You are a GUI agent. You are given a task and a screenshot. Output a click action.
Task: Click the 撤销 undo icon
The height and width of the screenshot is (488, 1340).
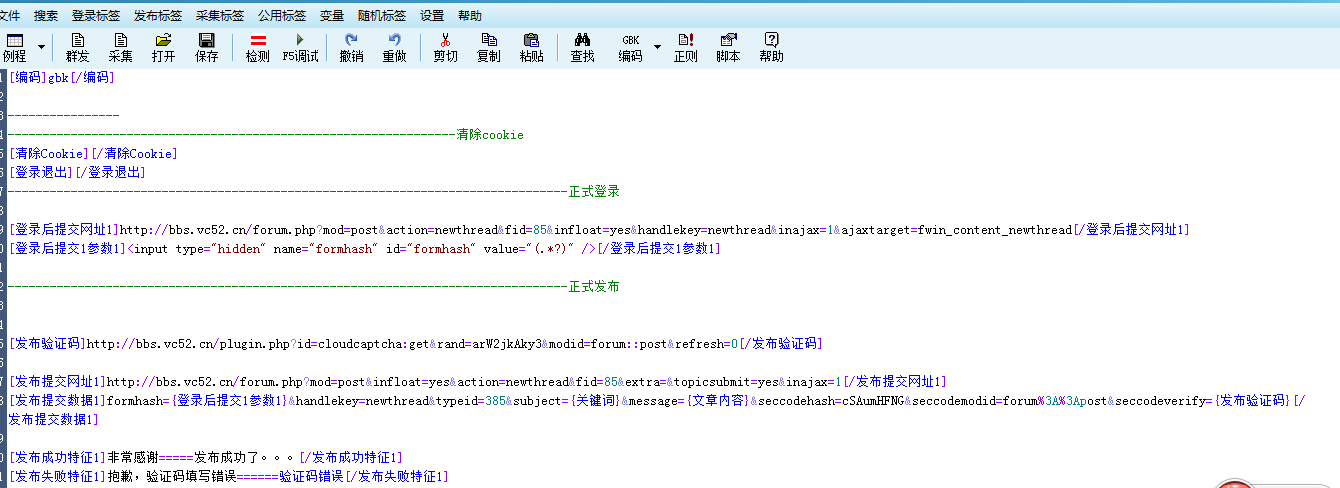pyautogui.click(x=352, y=47)
